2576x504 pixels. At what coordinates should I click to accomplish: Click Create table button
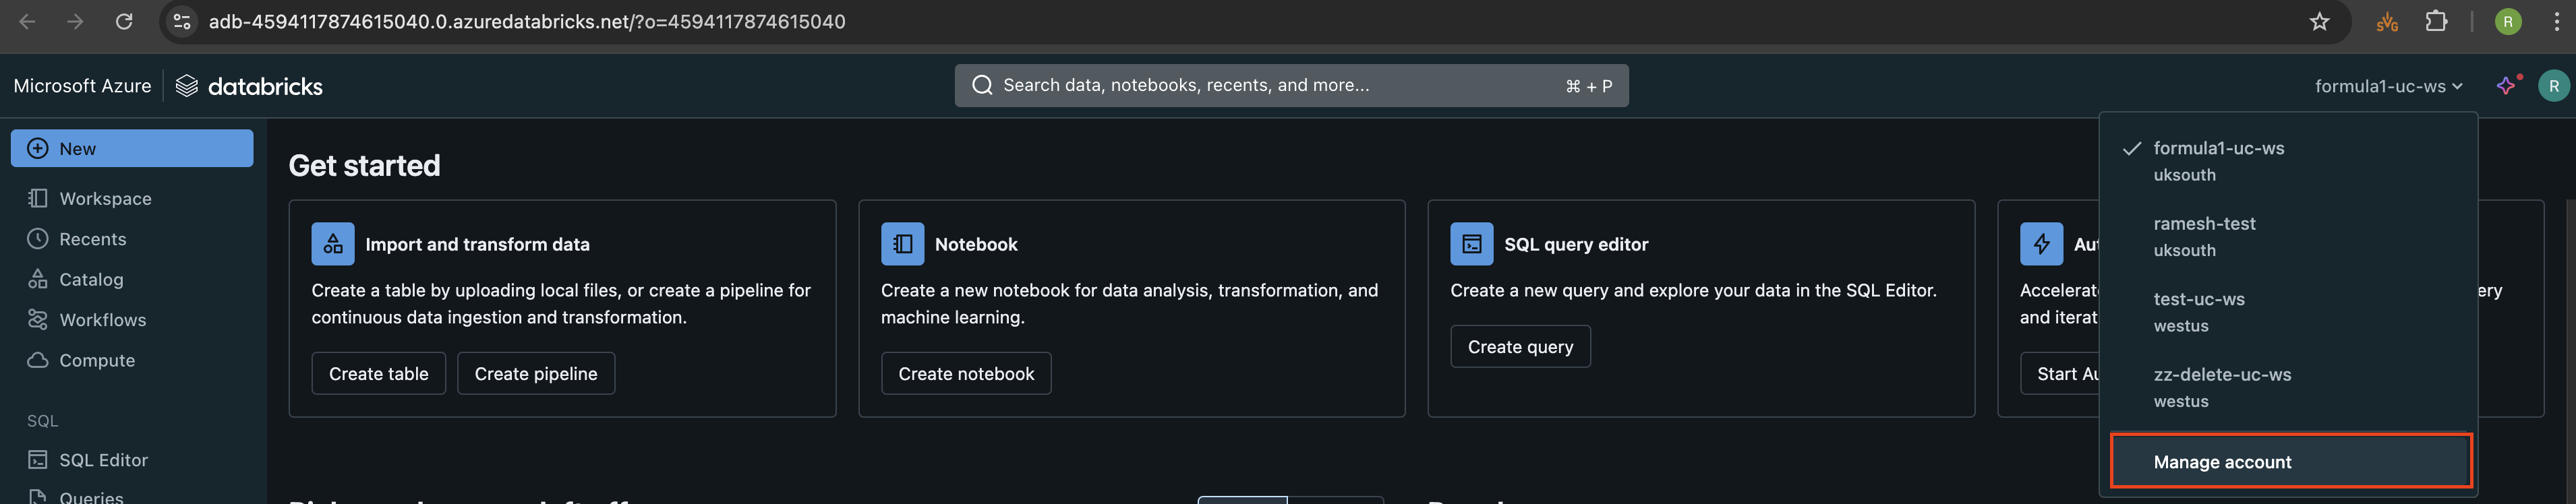coord(378,373)
